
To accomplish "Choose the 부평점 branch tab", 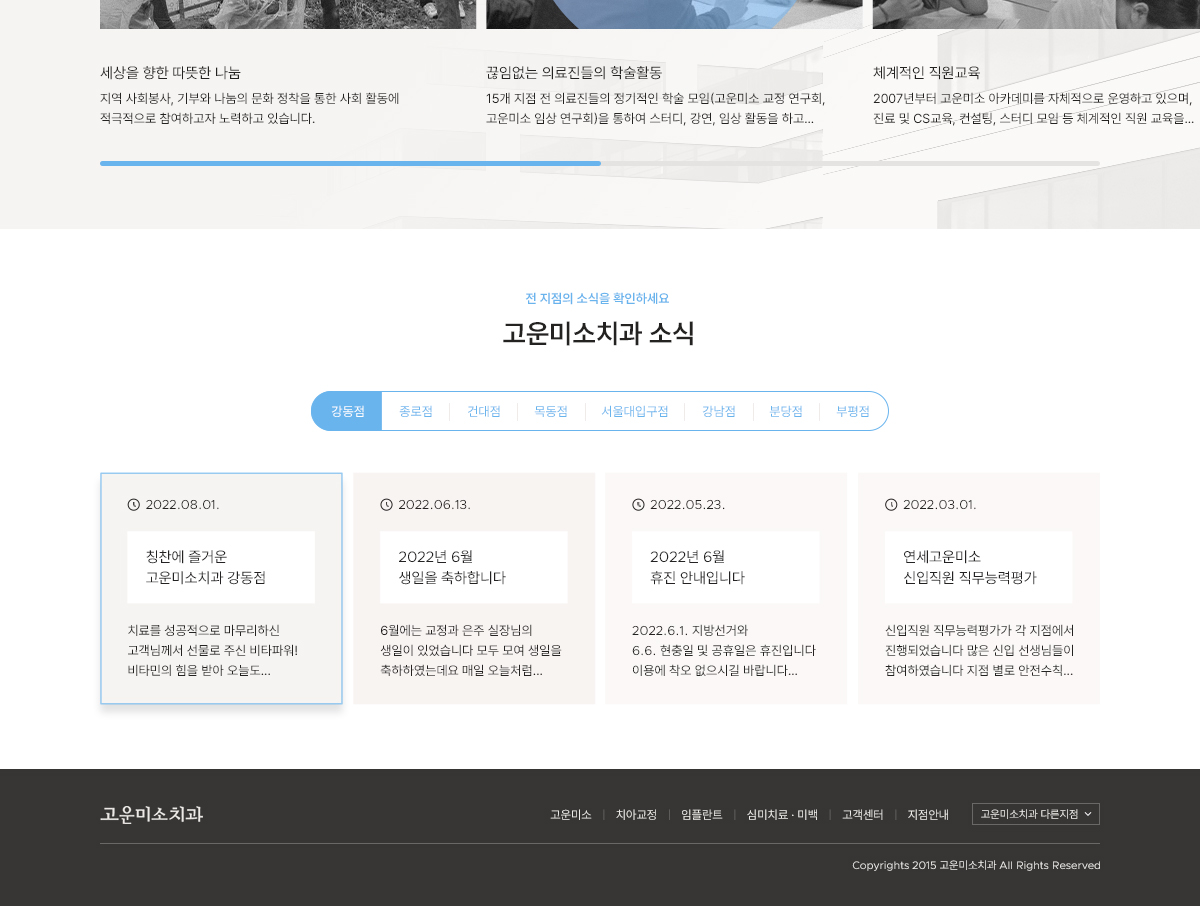I will 852,411.
